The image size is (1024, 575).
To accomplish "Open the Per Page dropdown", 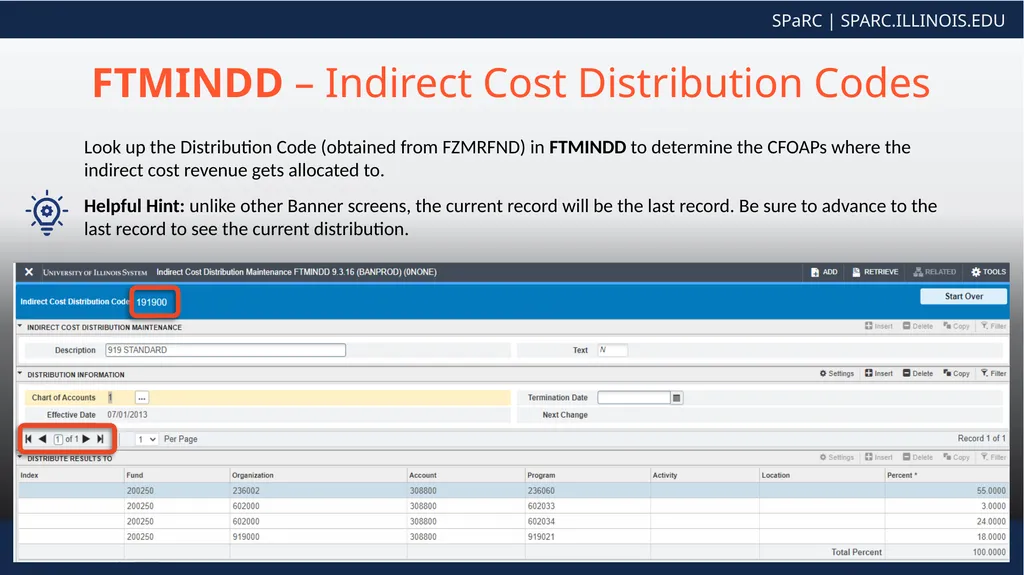I will click(146, 439).
